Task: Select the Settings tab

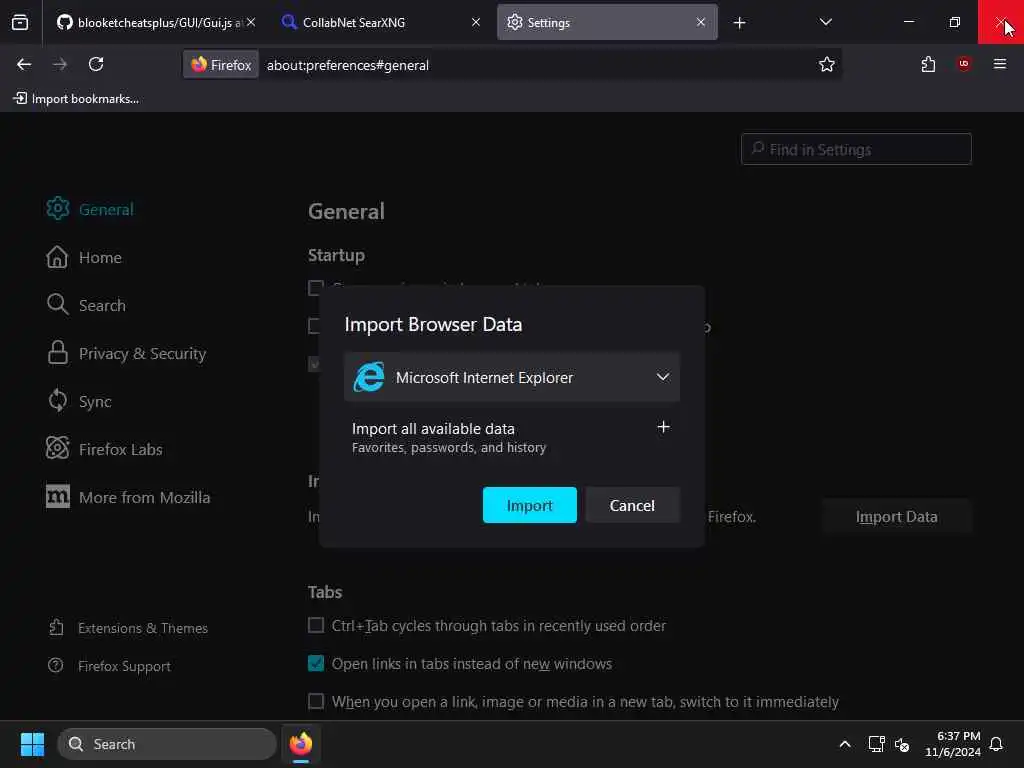Action: pos(607,22)
